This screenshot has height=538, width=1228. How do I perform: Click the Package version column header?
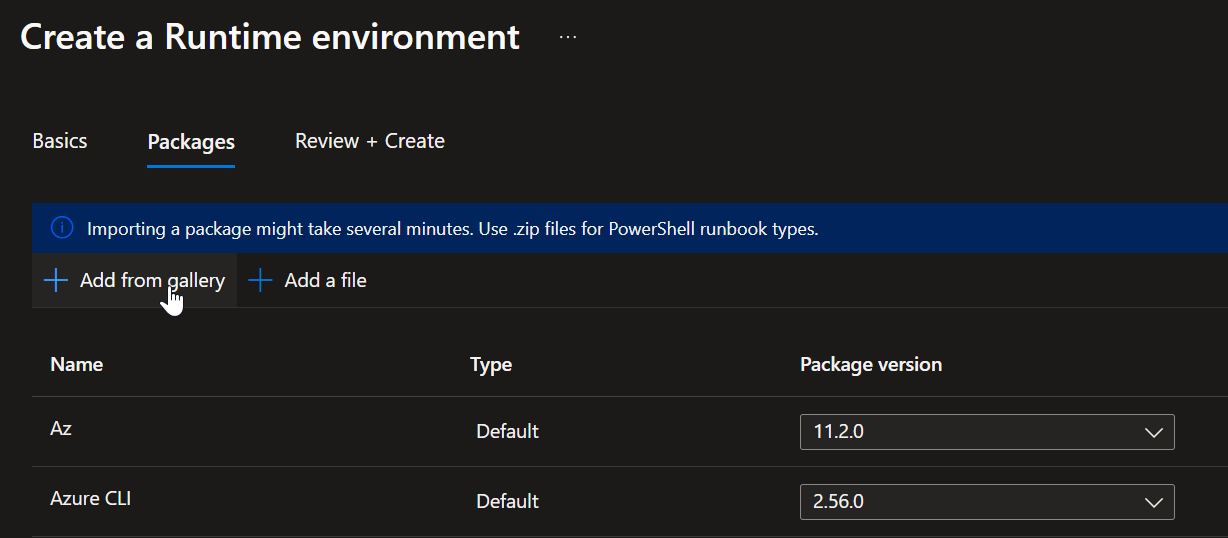click(871, 364)
